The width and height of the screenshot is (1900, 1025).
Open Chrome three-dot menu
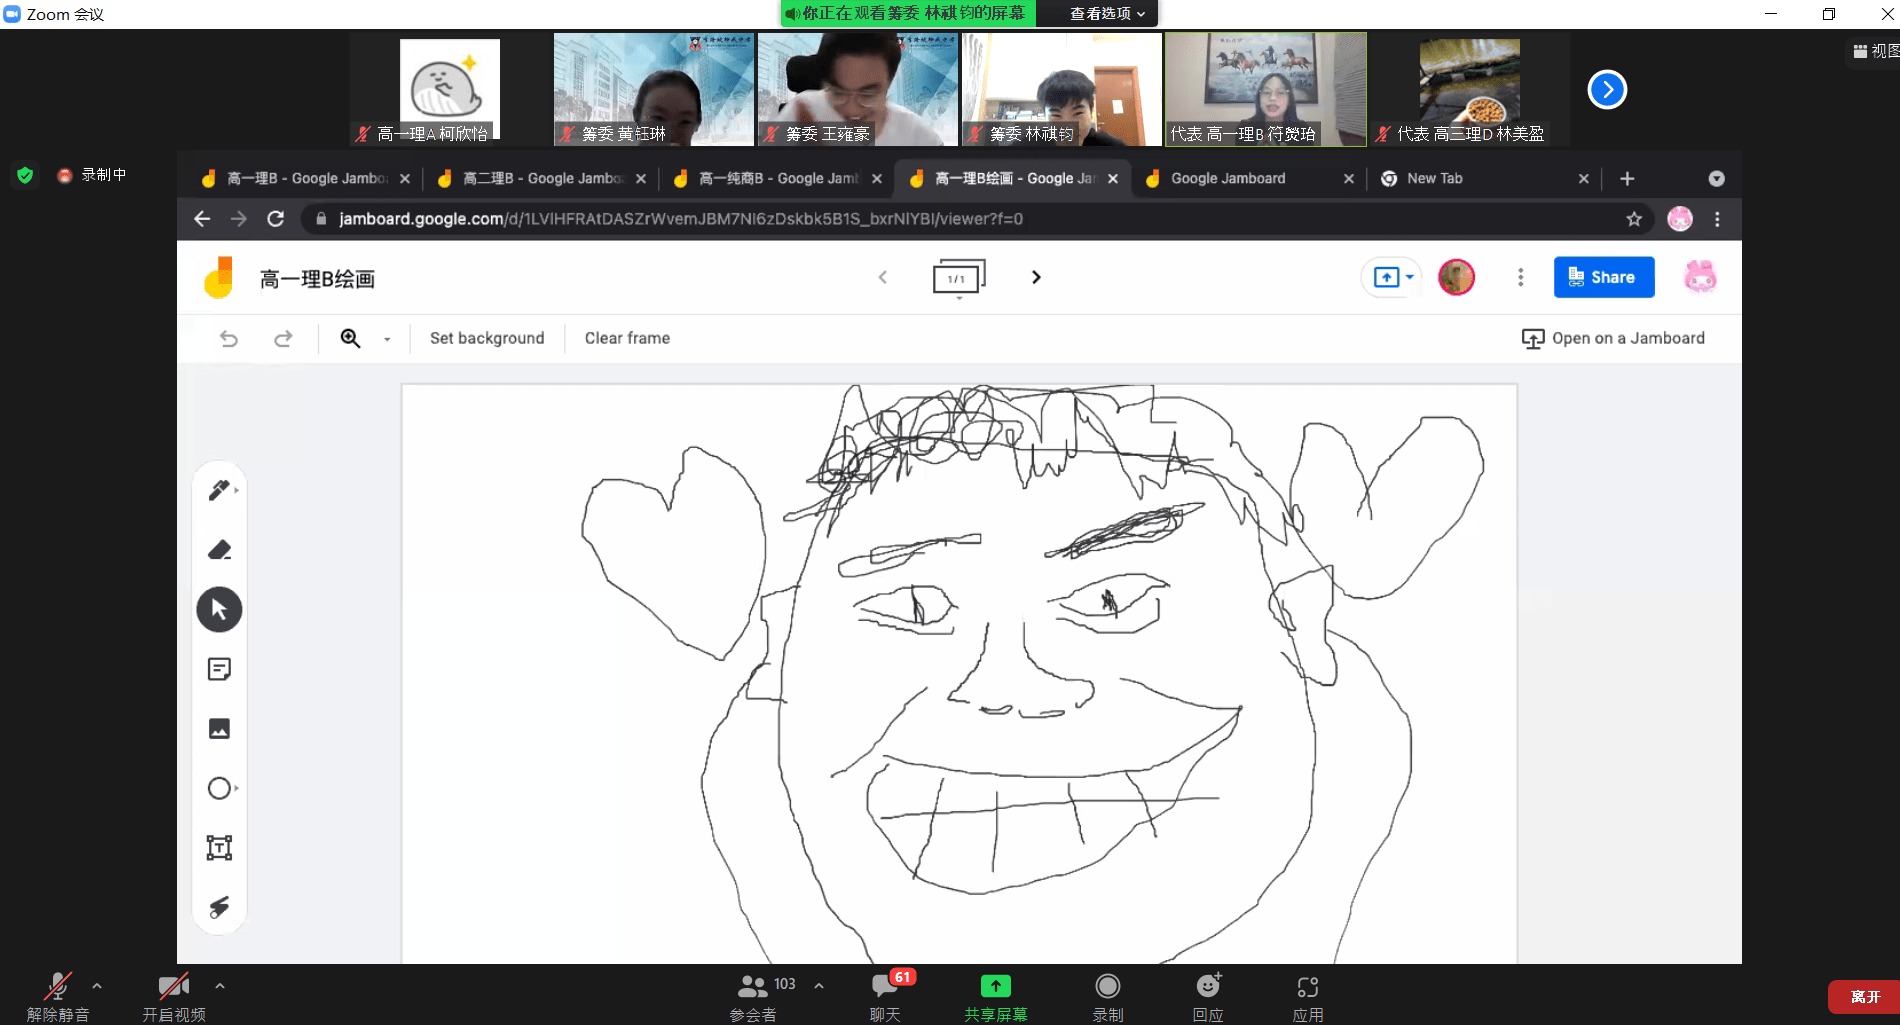click(1717, 218)
